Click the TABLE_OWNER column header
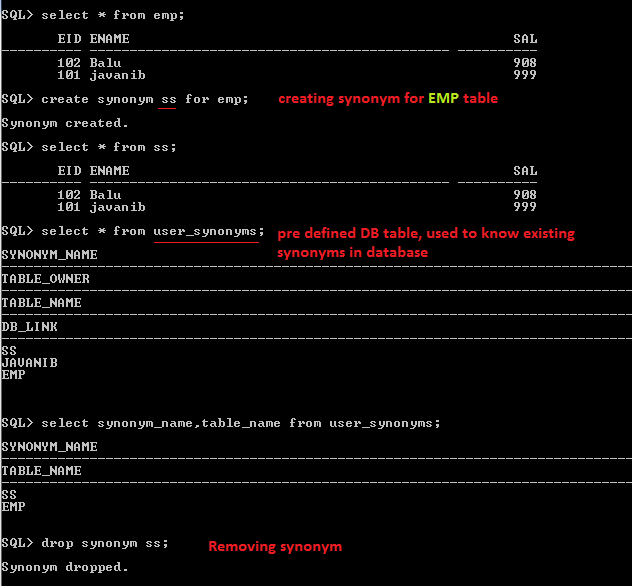Image resolution: width=632 pixels, height=586 pixels. pos(46,279)
